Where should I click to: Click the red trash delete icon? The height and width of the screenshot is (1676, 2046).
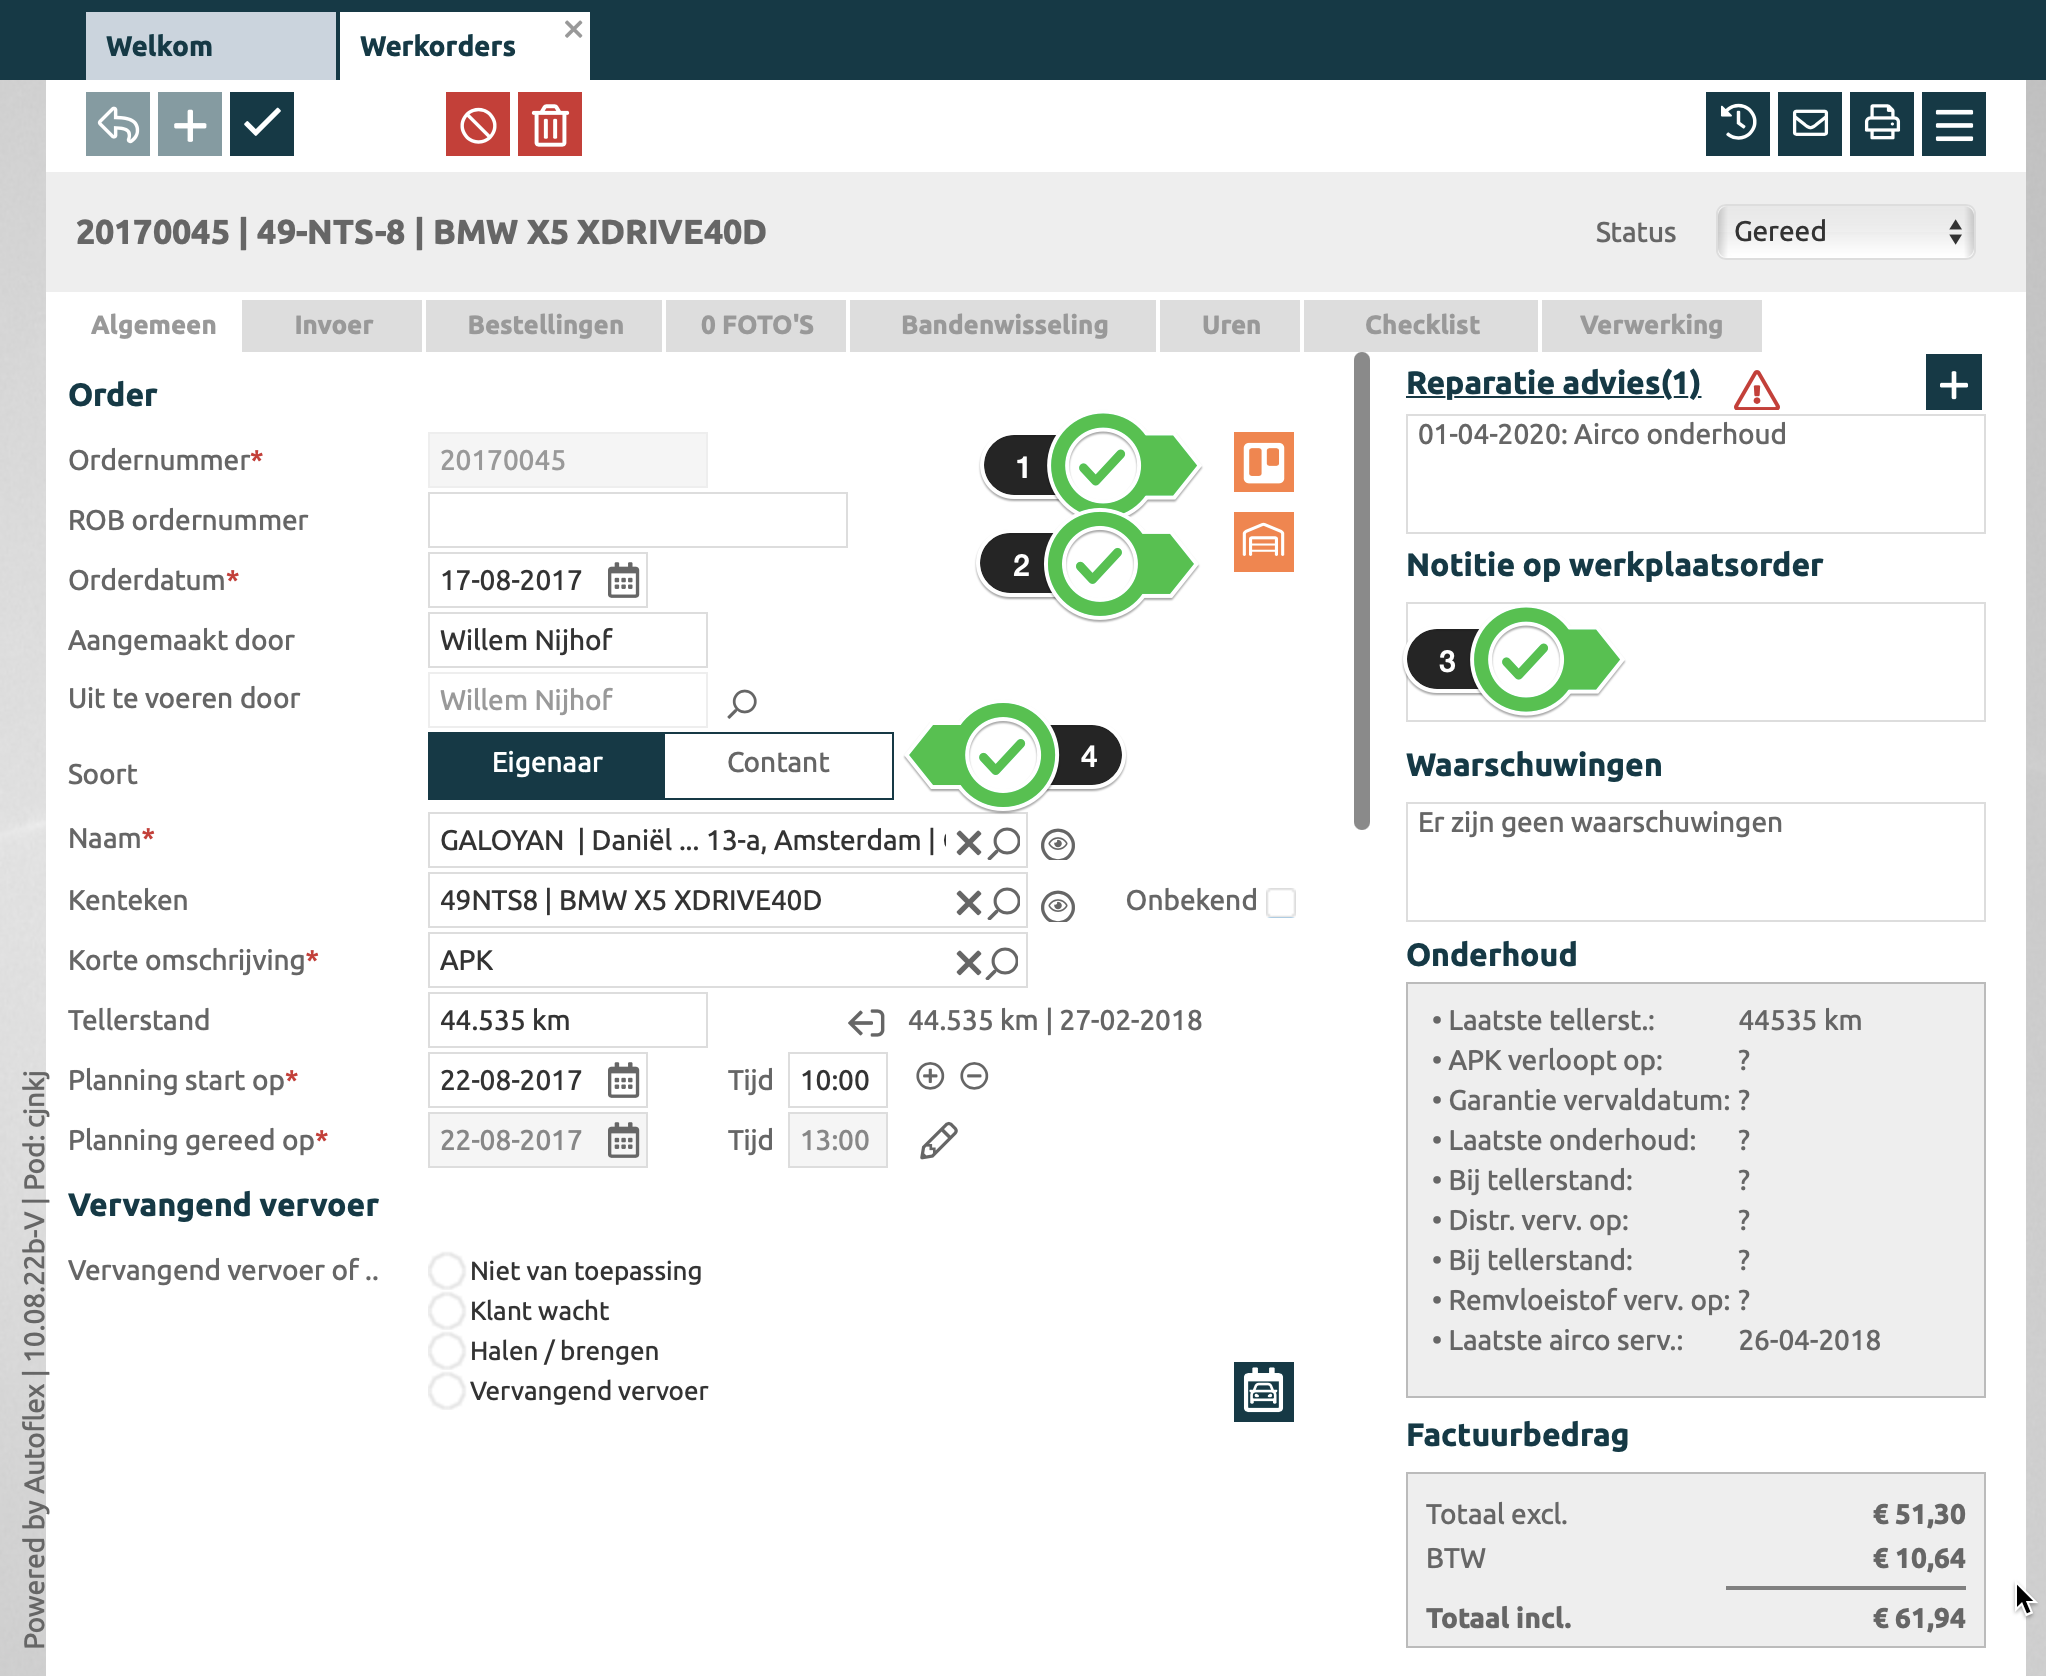[549, 125]
